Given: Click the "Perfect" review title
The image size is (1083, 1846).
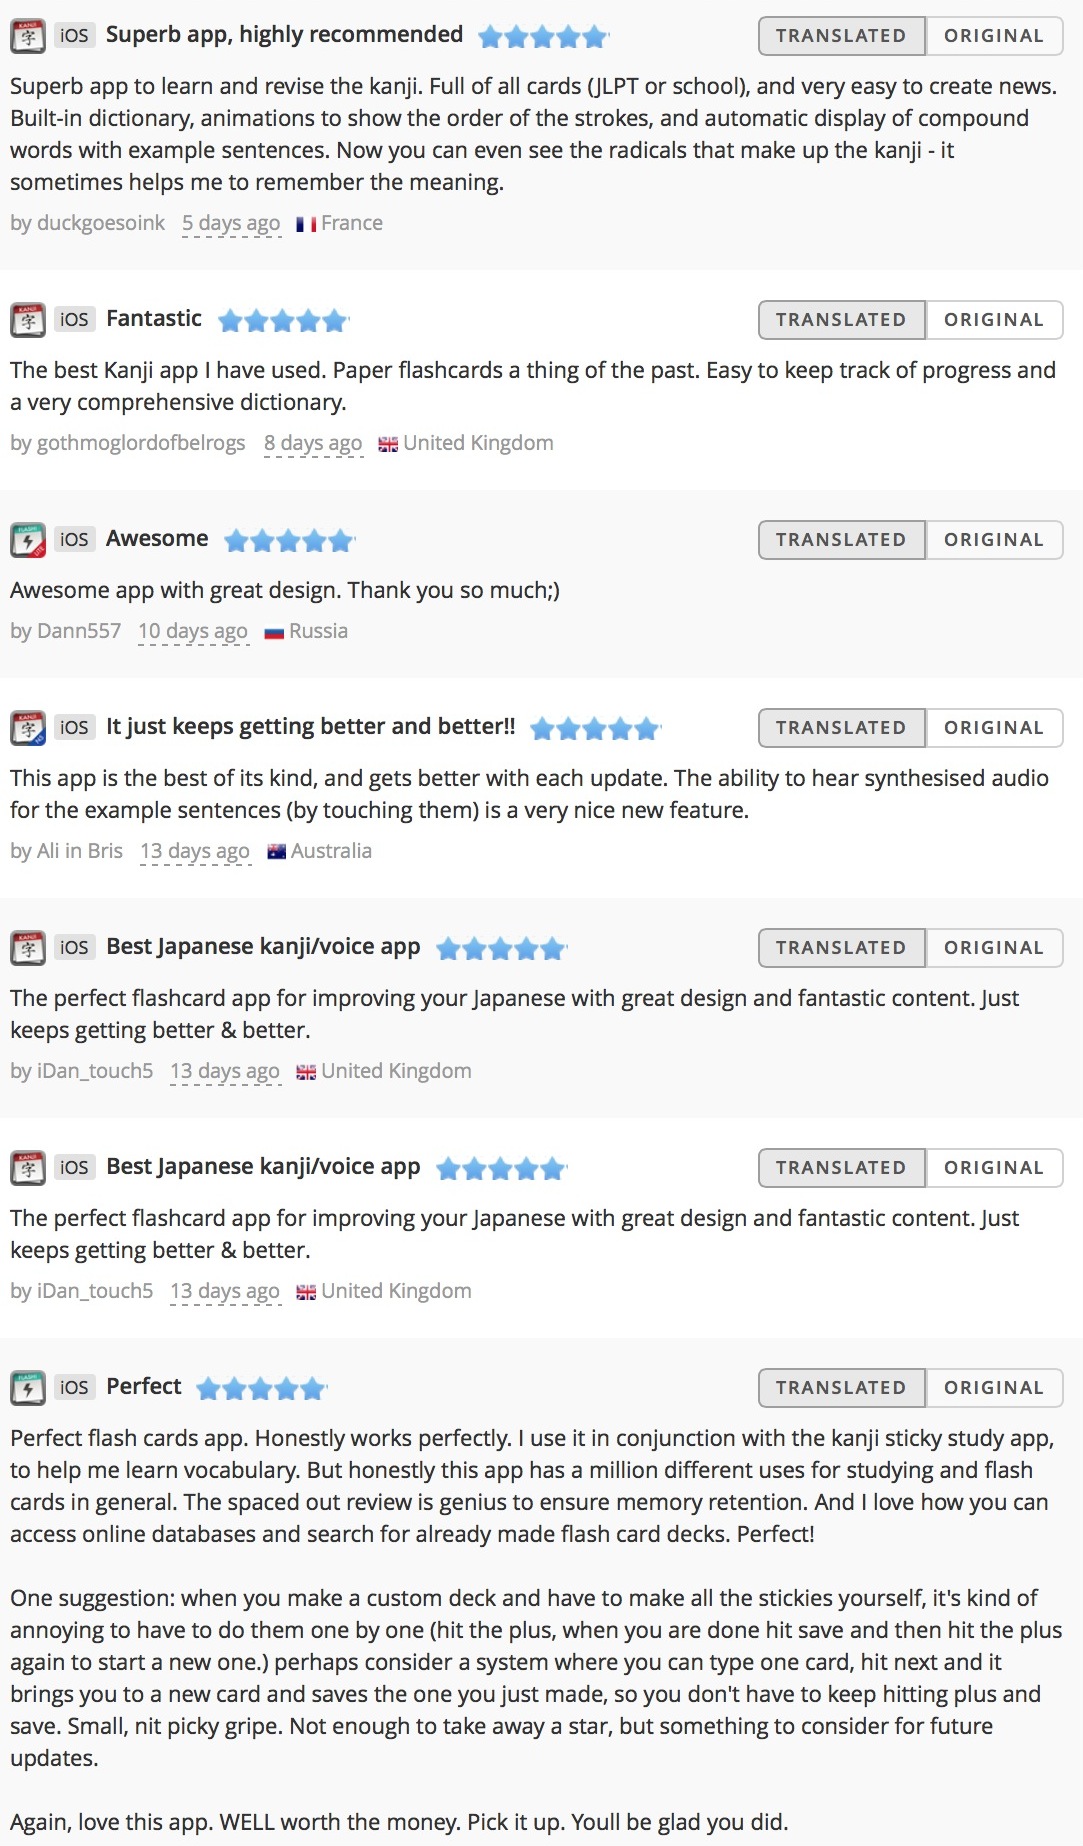Looking at the screenshot, I should [x=144, y=1386].
